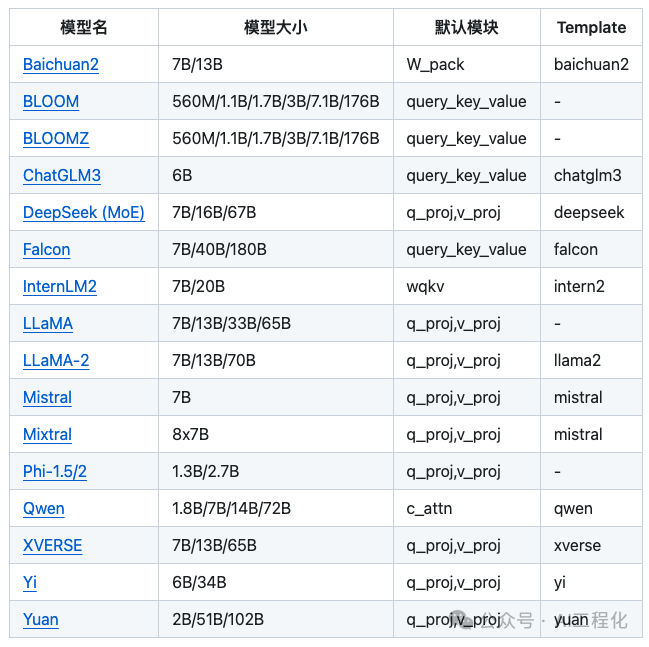The image size is (649, 647).
Task: Follow the Phi-1.5/2 link
Action: point(55,471)
